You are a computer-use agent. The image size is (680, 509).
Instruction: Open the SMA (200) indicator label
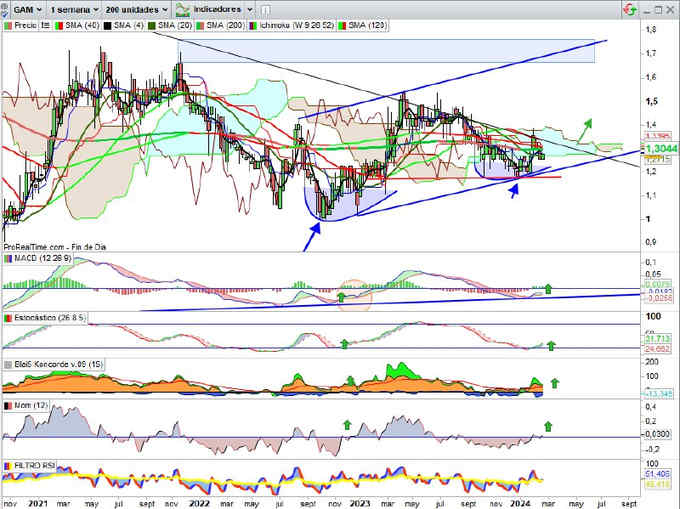click(226, 26)
